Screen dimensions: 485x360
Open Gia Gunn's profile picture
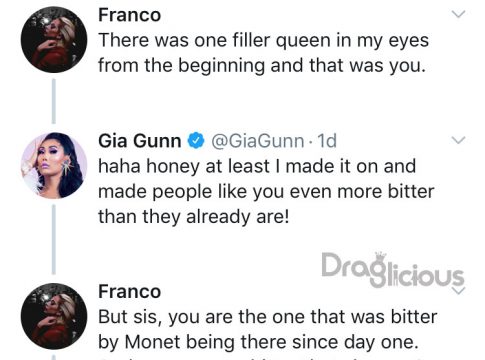click(54, 166)
